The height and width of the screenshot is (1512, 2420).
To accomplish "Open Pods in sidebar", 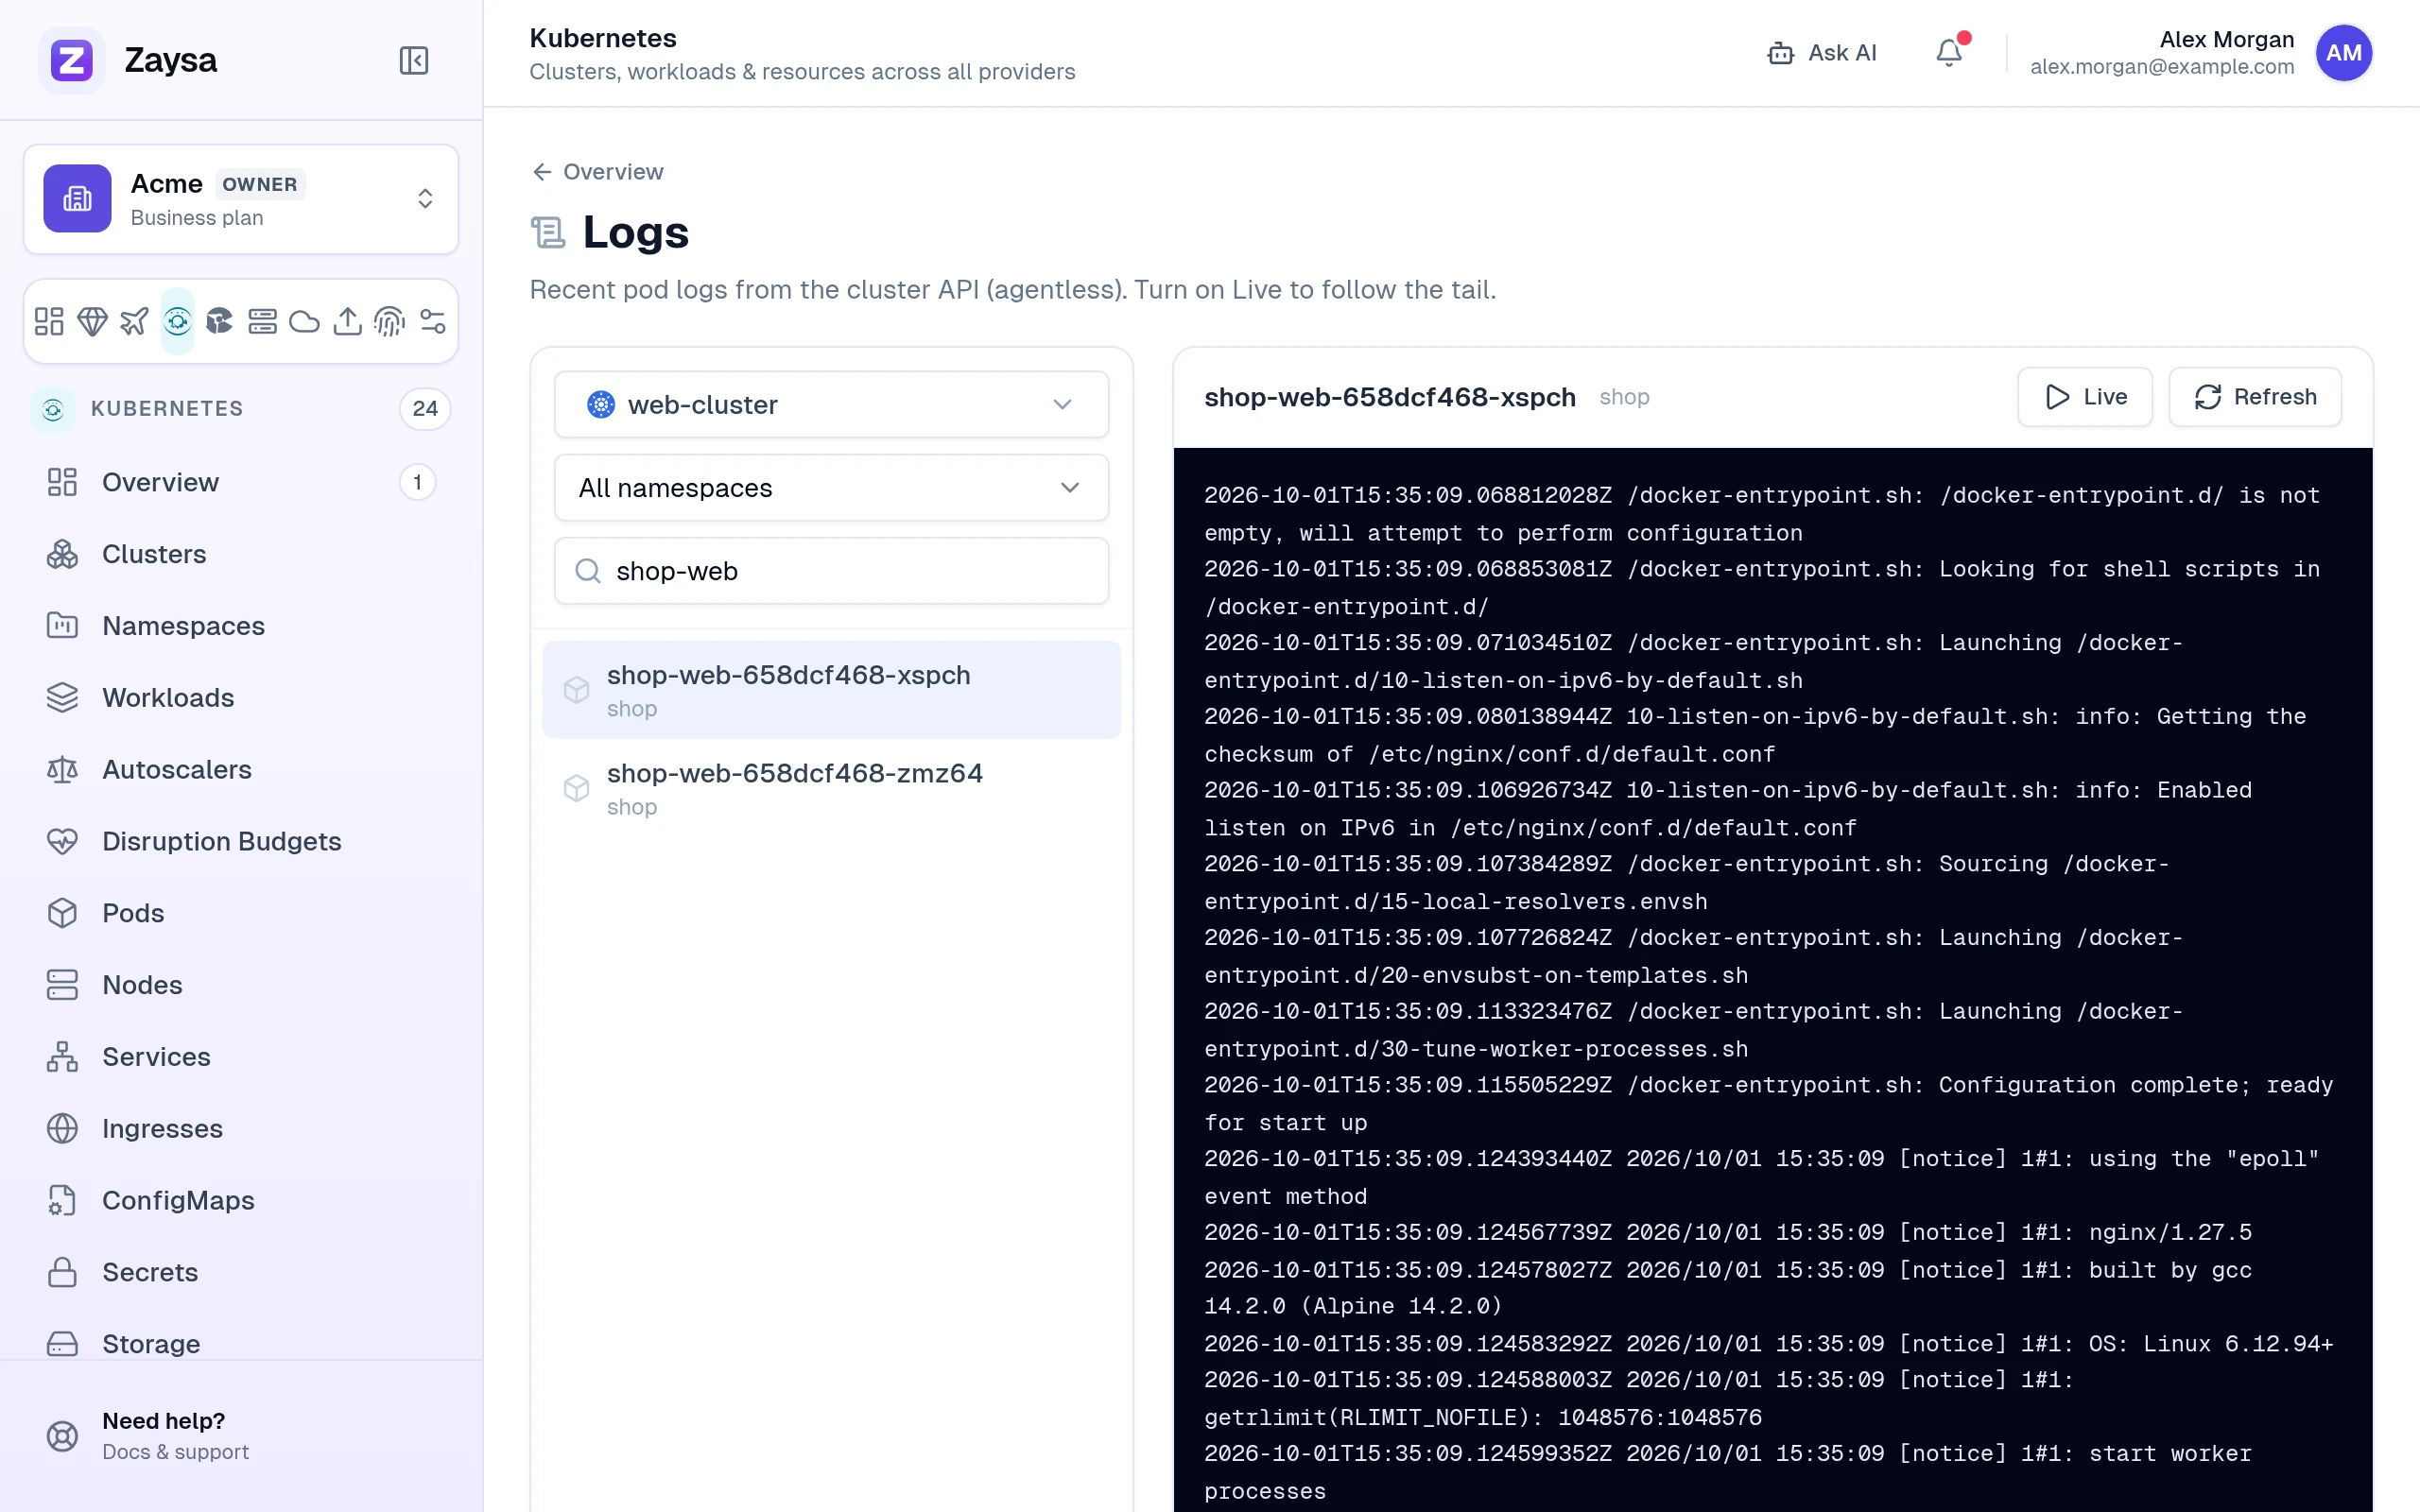I will click(x=241, y=913).
